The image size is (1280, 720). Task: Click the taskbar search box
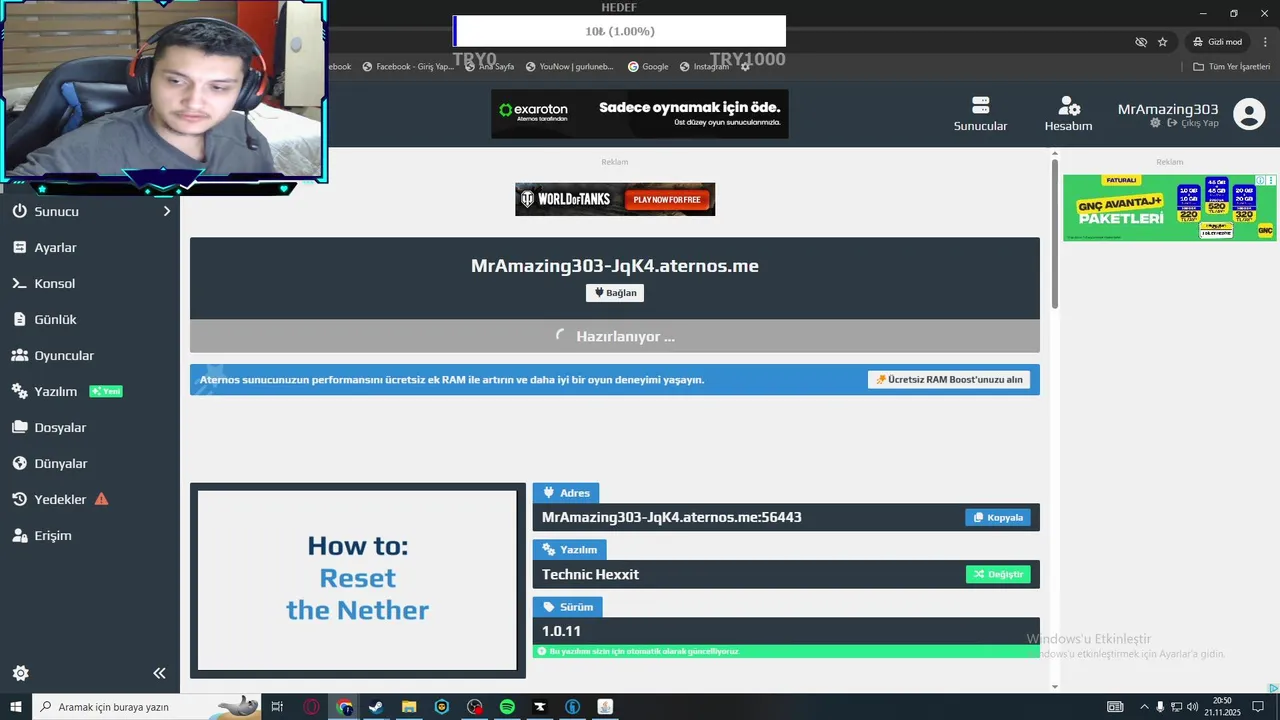[147, 707]
